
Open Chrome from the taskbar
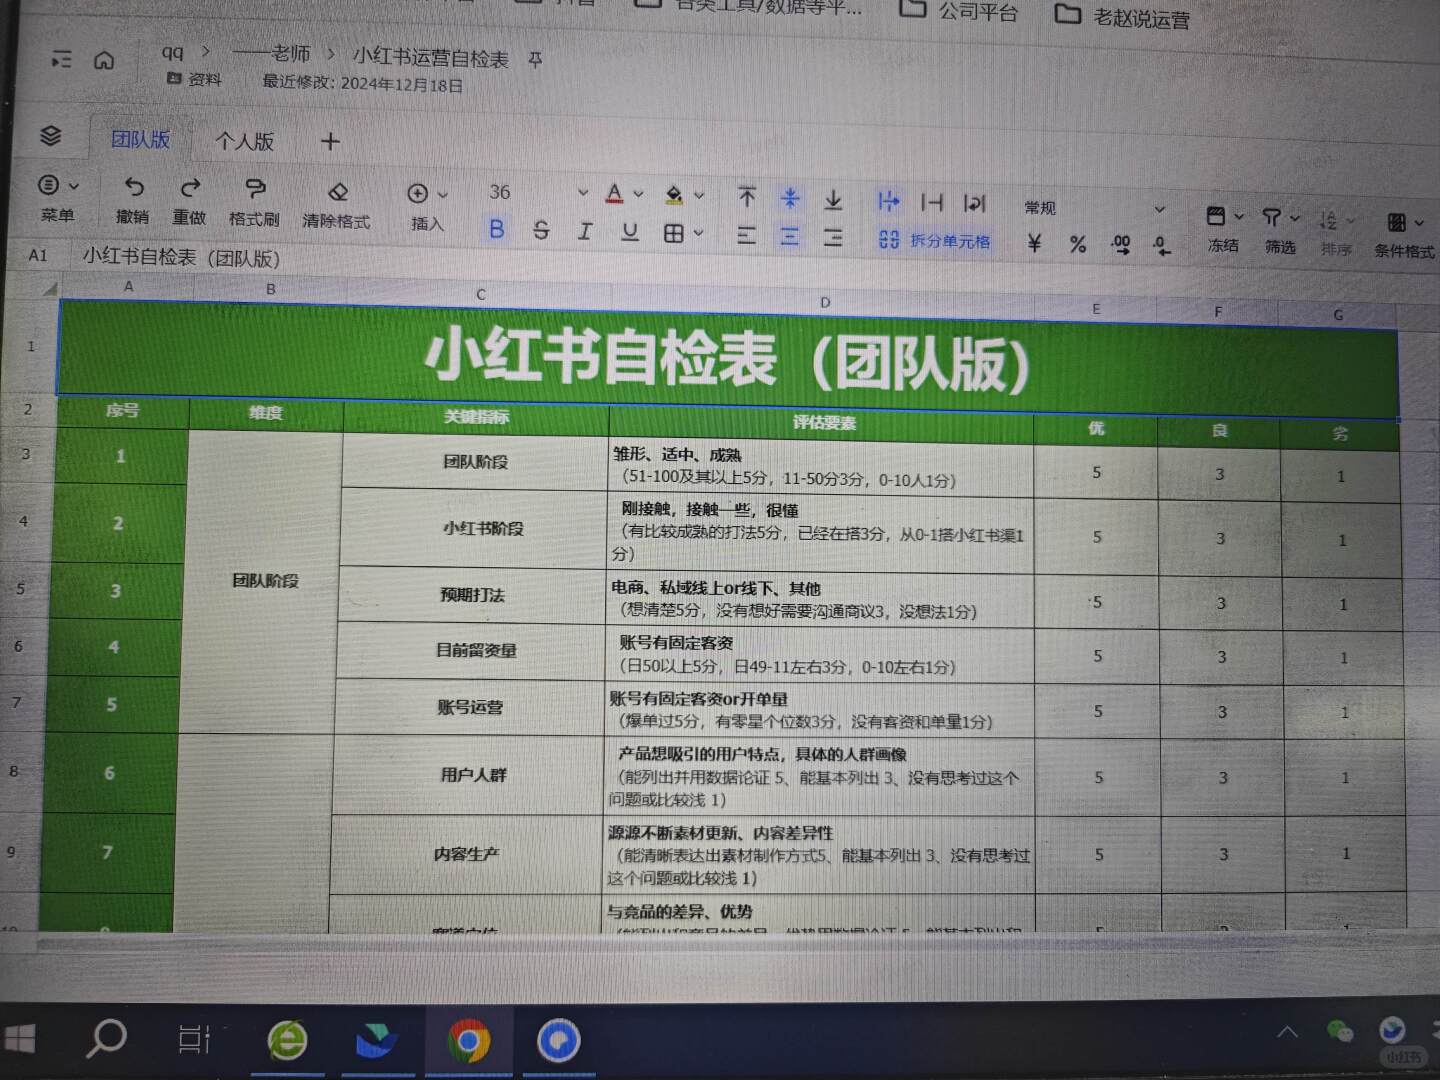click(x=469, y=1042)
